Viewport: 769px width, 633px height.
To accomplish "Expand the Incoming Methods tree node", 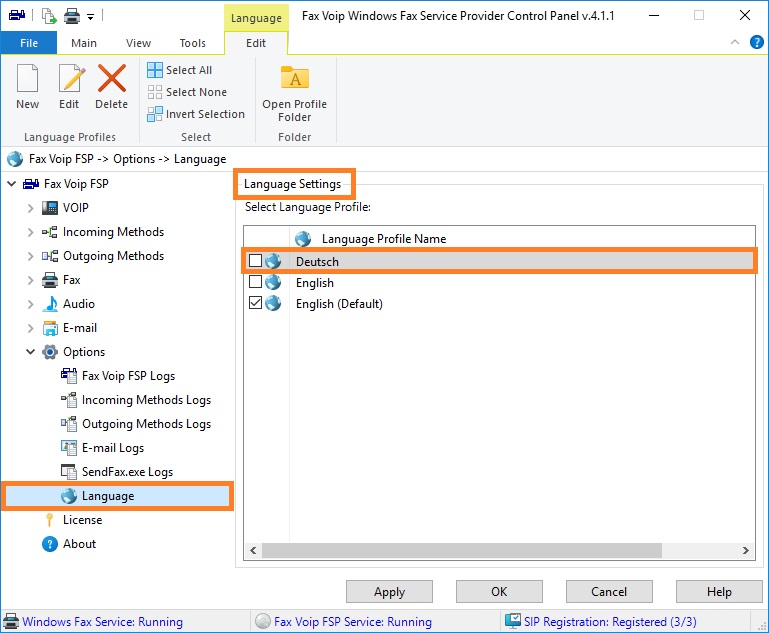I will point(30,232).
